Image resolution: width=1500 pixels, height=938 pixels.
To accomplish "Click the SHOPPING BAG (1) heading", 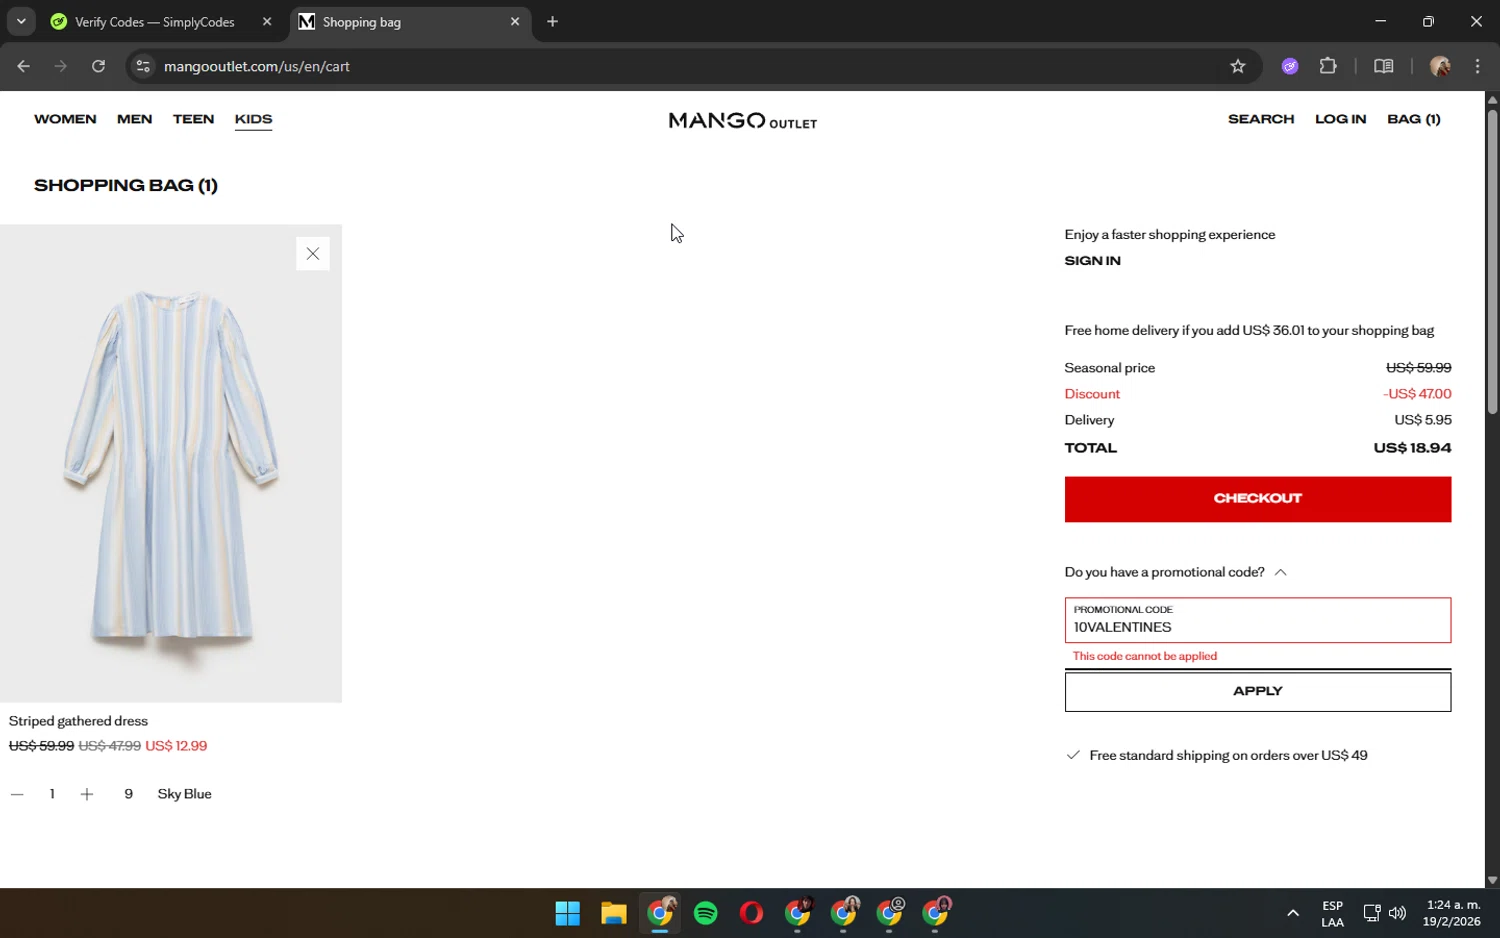I will (126, 185).
